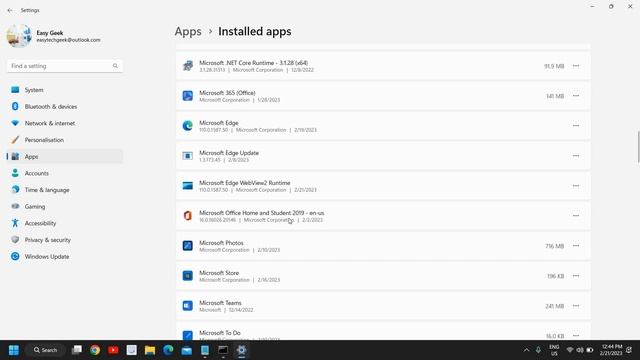Click the Office Home and Student app icon
This screenshot has width=640, height=360.
point(187,216)
